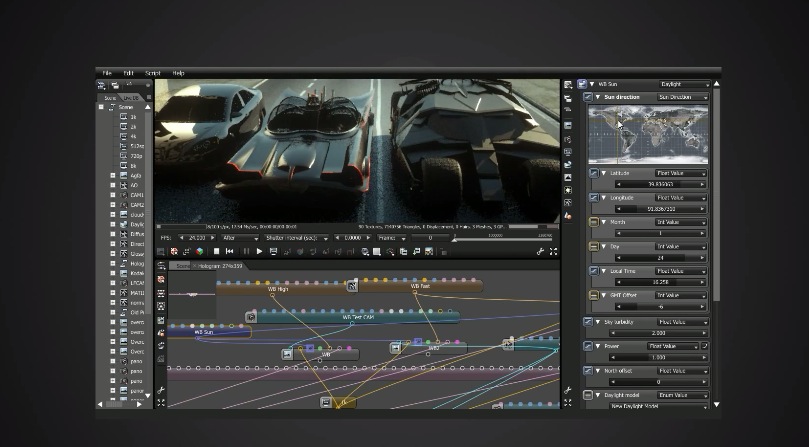Click the render region square icon
The width and height of the screenshot is (809, 447).
(377, 251)
